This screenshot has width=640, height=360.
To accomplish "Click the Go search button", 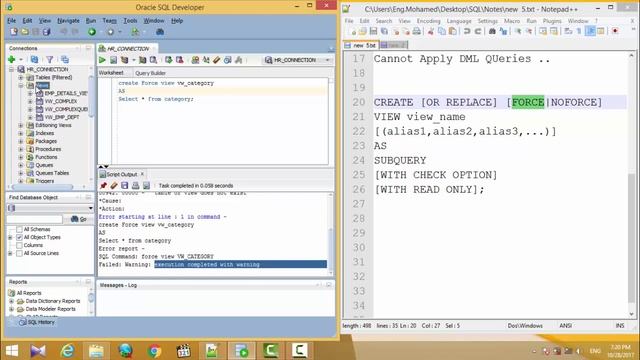I will tap(79, 219).
